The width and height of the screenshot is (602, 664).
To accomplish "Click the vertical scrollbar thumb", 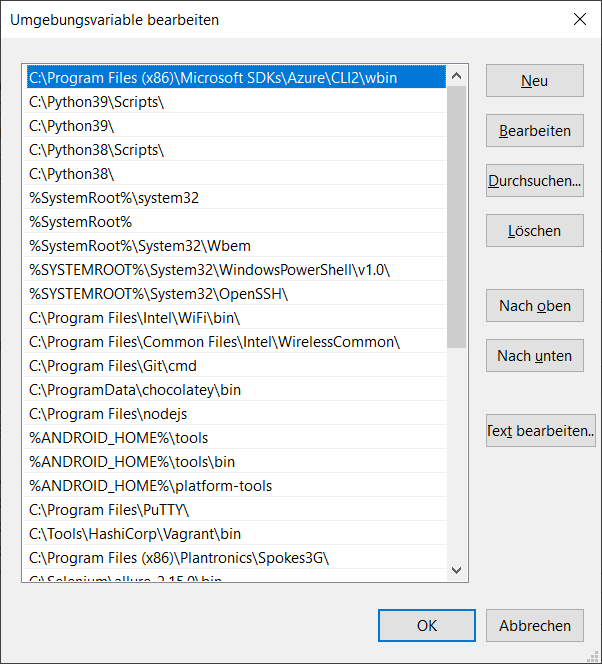I will pyautogui.click(x=457, y=215).
